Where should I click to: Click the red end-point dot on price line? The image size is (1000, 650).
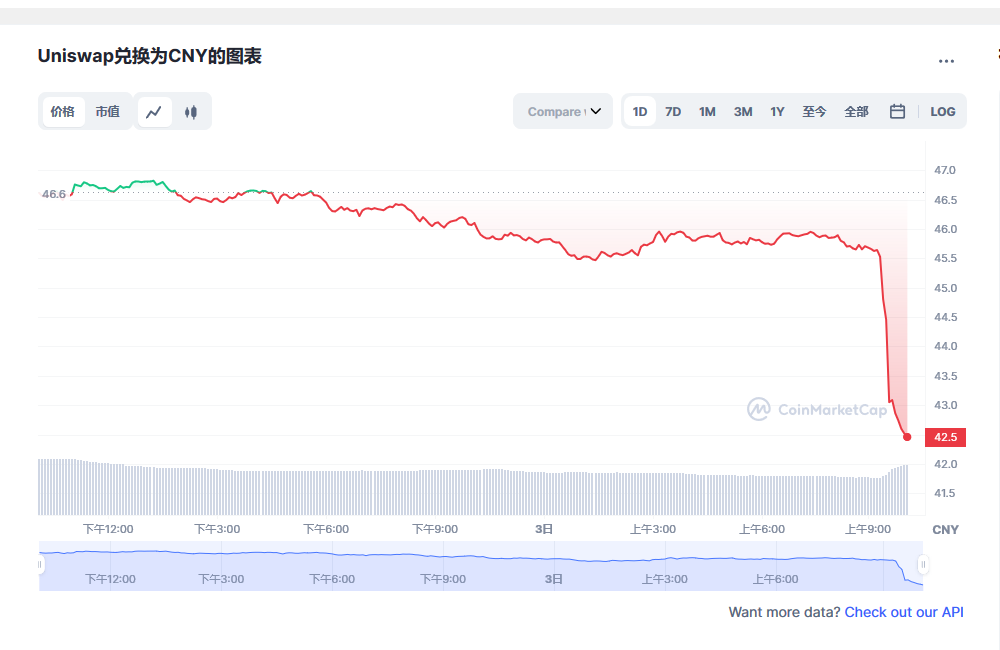(x=907, y=437)
